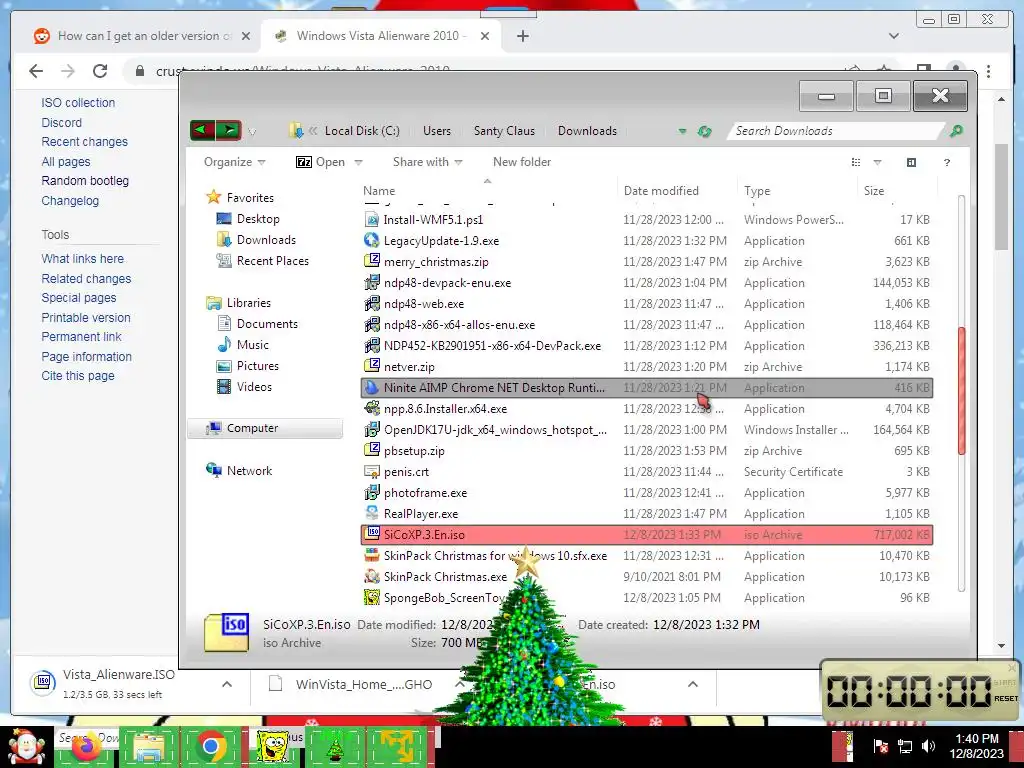1024x768 pixels.
Task: Sort by the Size column header
Action: pyautogui.click(x=896, y=191)
